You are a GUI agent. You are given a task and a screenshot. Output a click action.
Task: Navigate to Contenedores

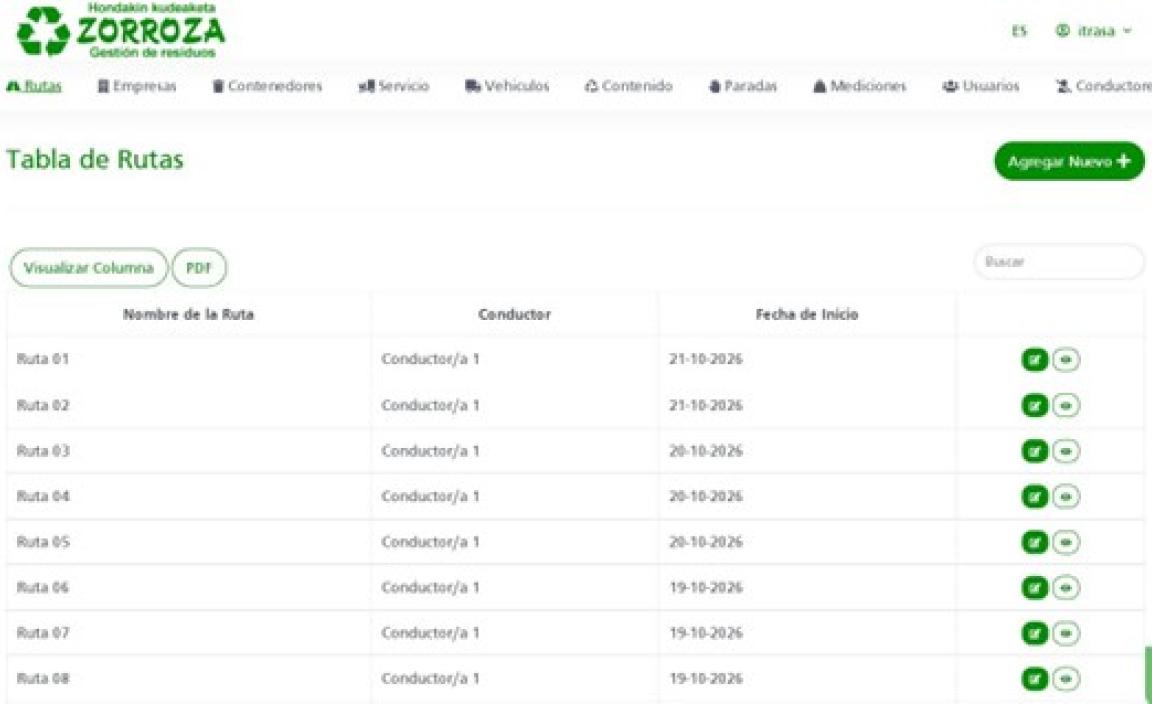[267, 86]
